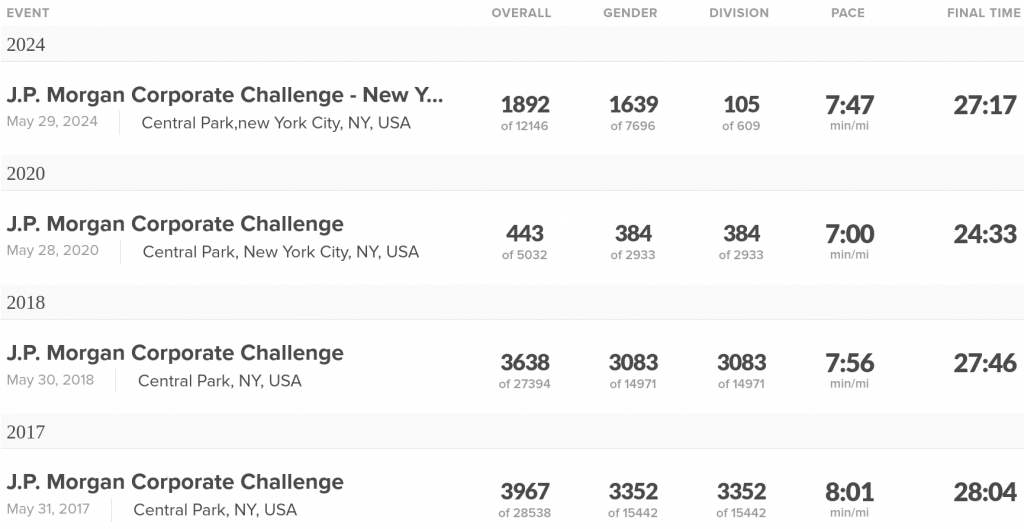1024x529 pixels.
Task: Open the 2024 J.P. Morgan Corporate Challenge - New York event
Action: pos(225,96)
